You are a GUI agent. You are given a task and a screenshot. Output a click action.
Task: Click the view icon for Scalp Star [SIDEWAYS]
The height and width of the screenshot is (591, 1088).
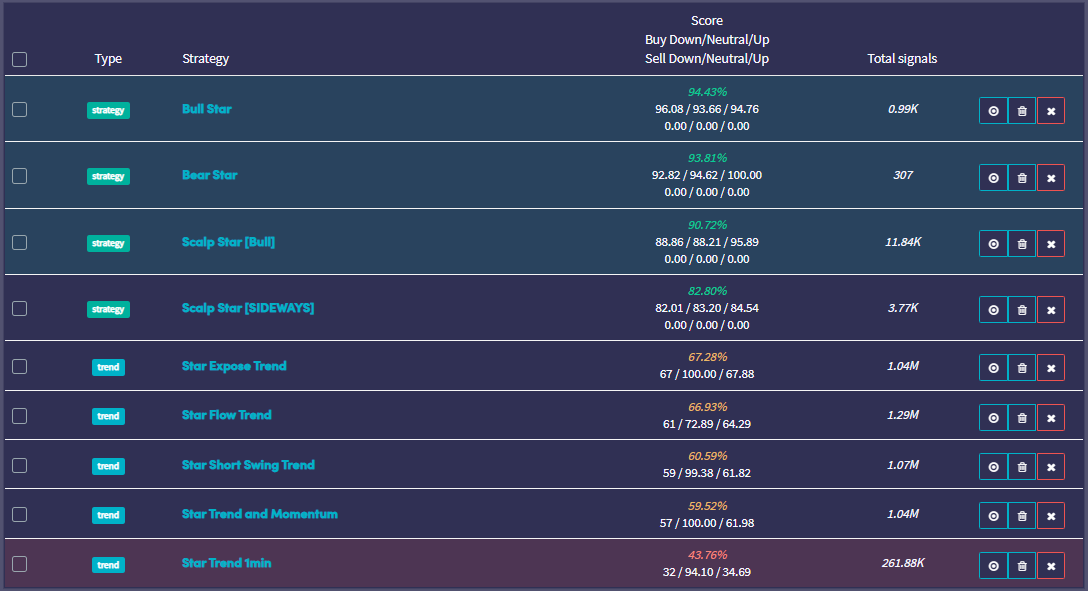point(993,309)
